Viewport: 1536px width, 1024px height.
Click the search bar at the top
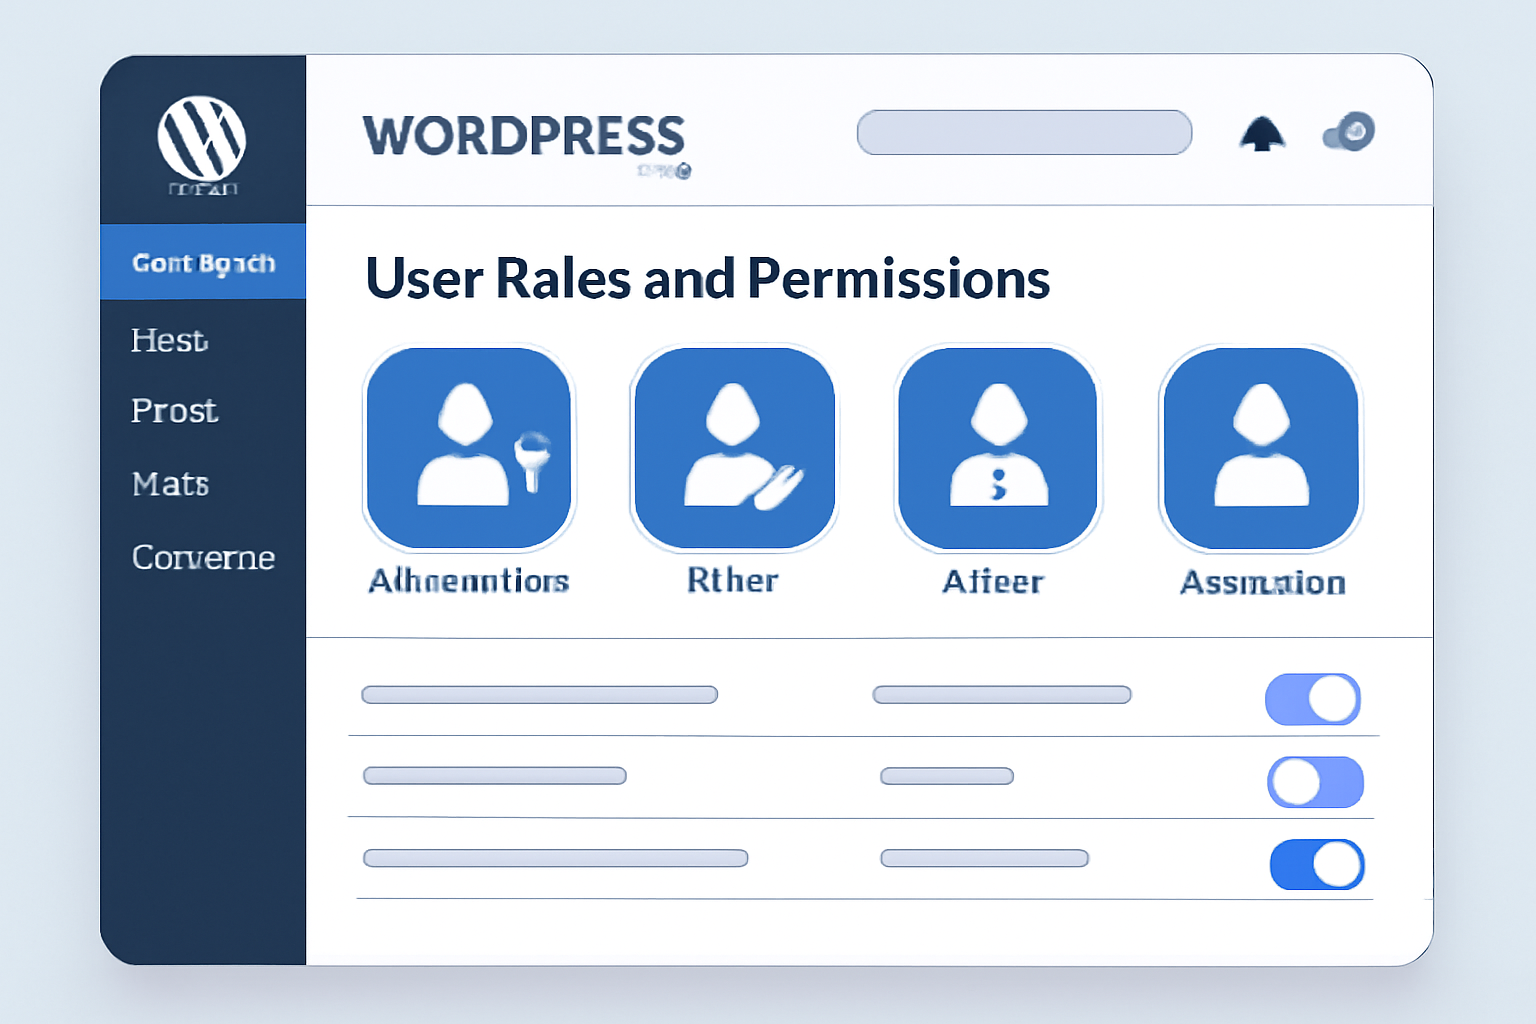(1023, 132)
